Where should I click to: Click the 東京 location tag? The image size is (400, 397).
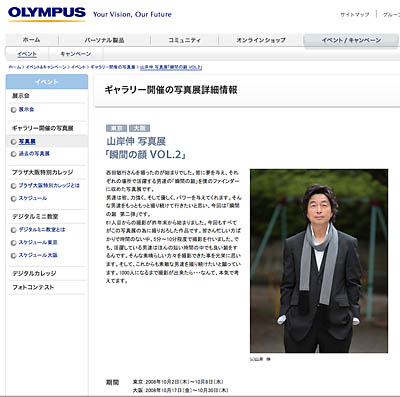point(116,128)
